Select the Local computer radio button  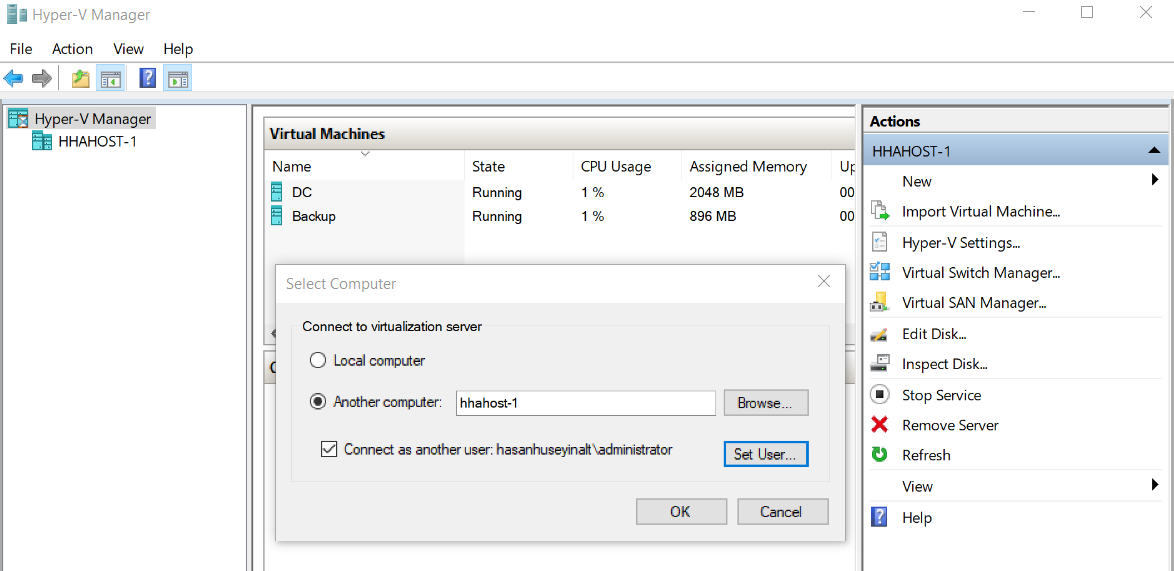[x=318, y=361]
